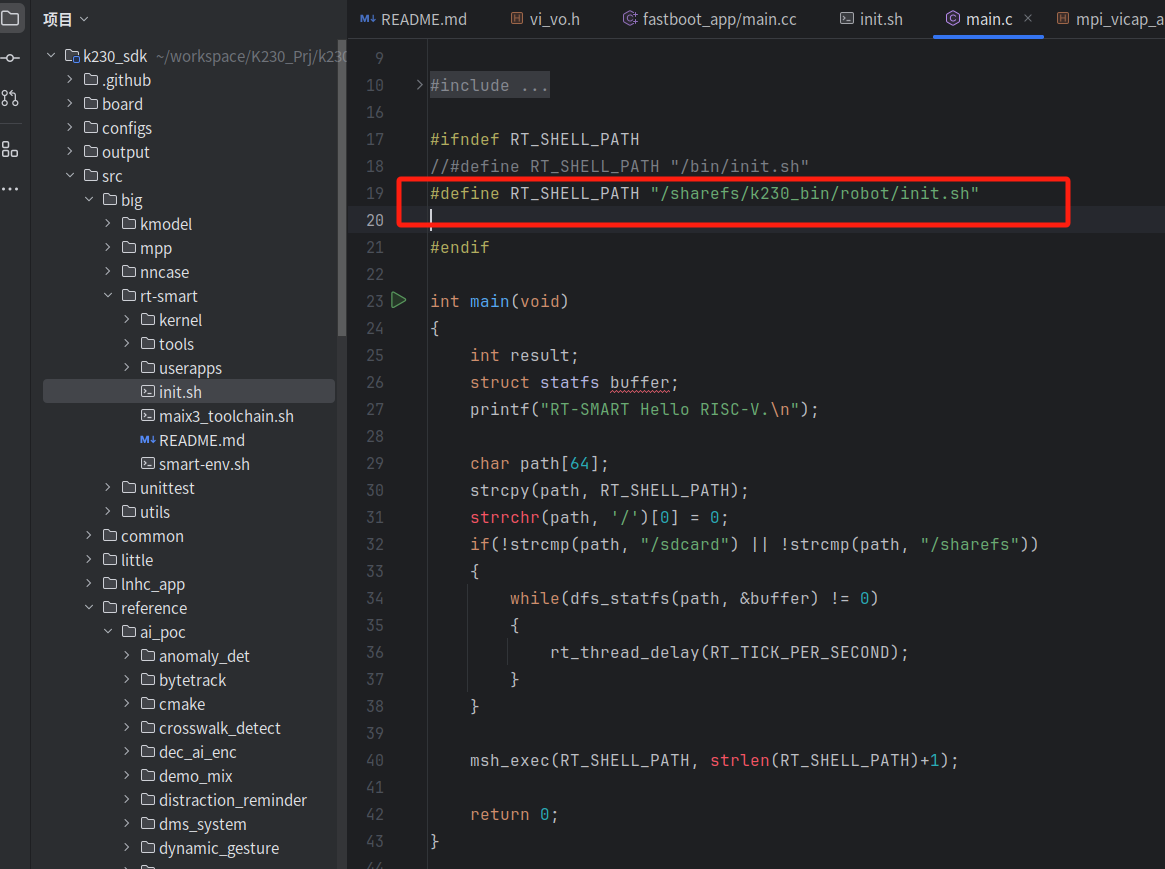
Task: Open the Commit tool window icon
Action: pyautogui.click(x=10, y=58)
